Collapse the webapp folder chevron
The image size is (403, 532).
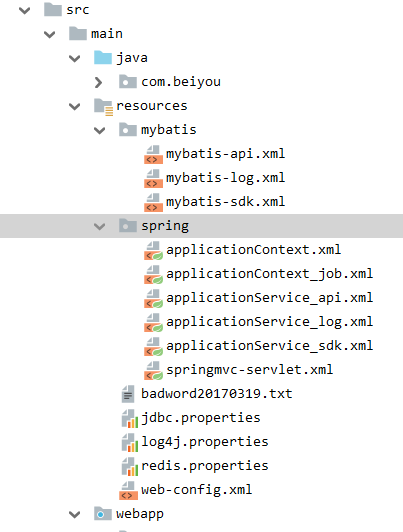(75, 514)
